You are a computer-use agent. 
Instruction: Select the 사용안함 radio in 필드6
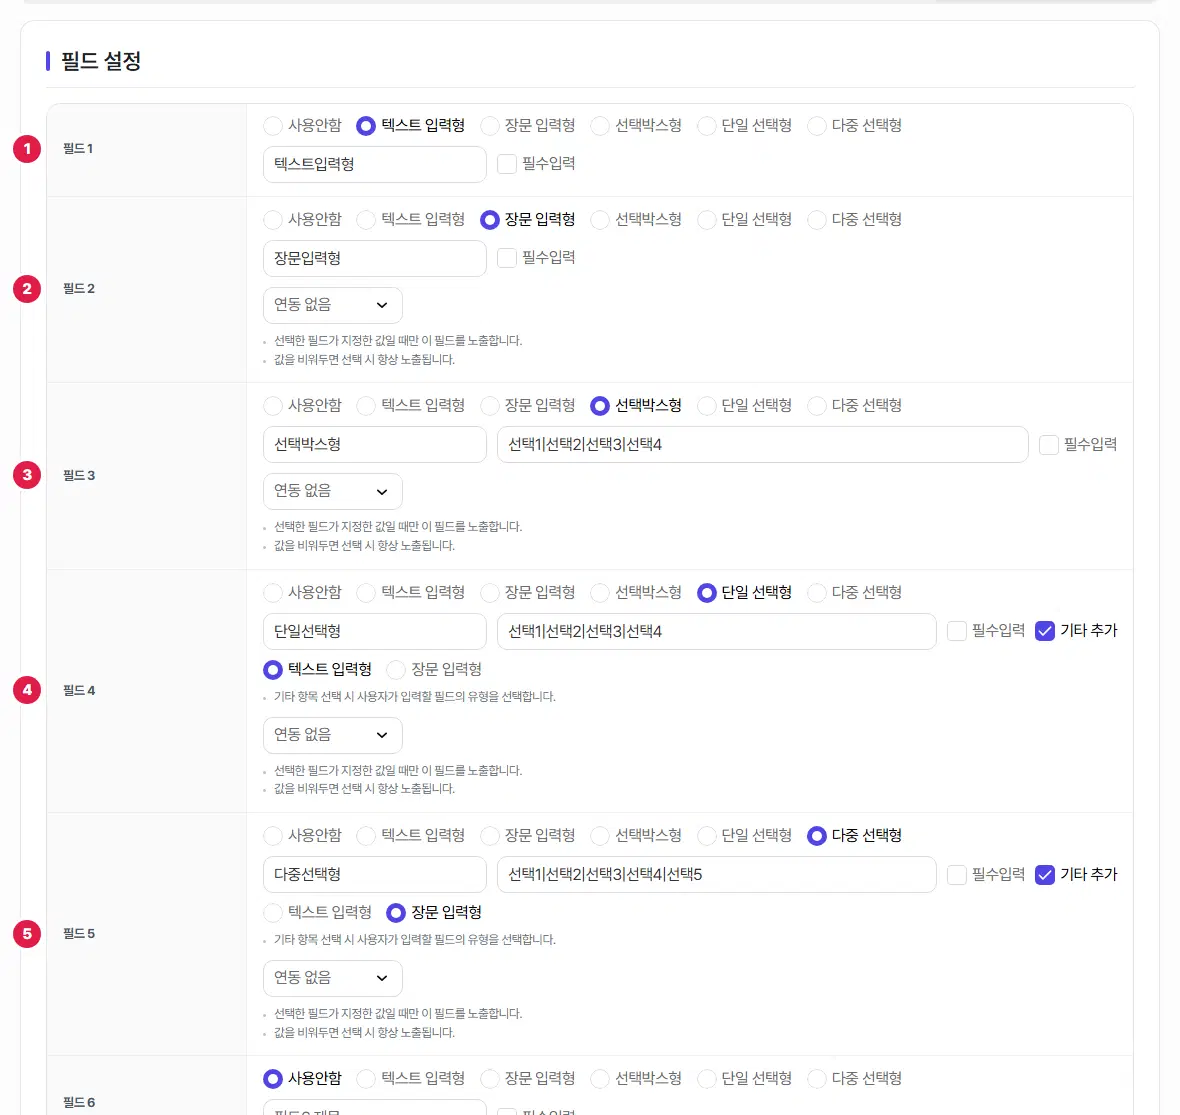click(x=272, y=1079)
